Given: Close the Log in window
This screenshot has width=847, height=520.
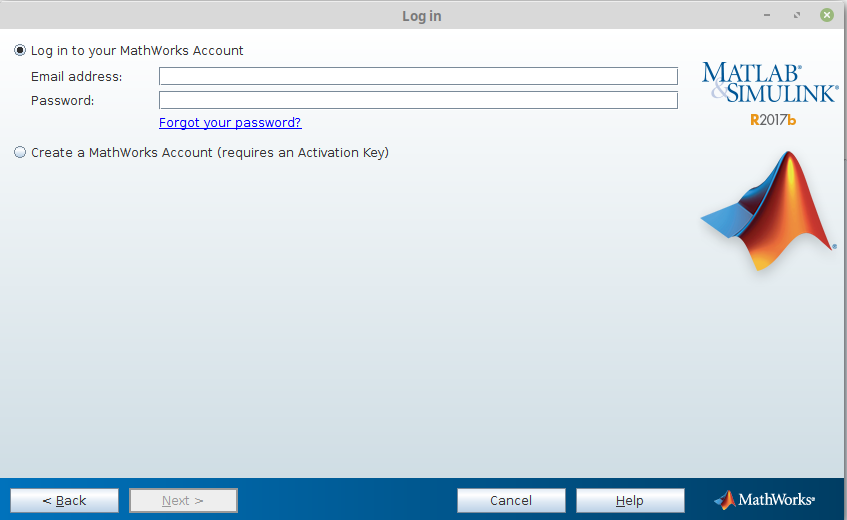Looking at the screenshot, I should 827,16.
